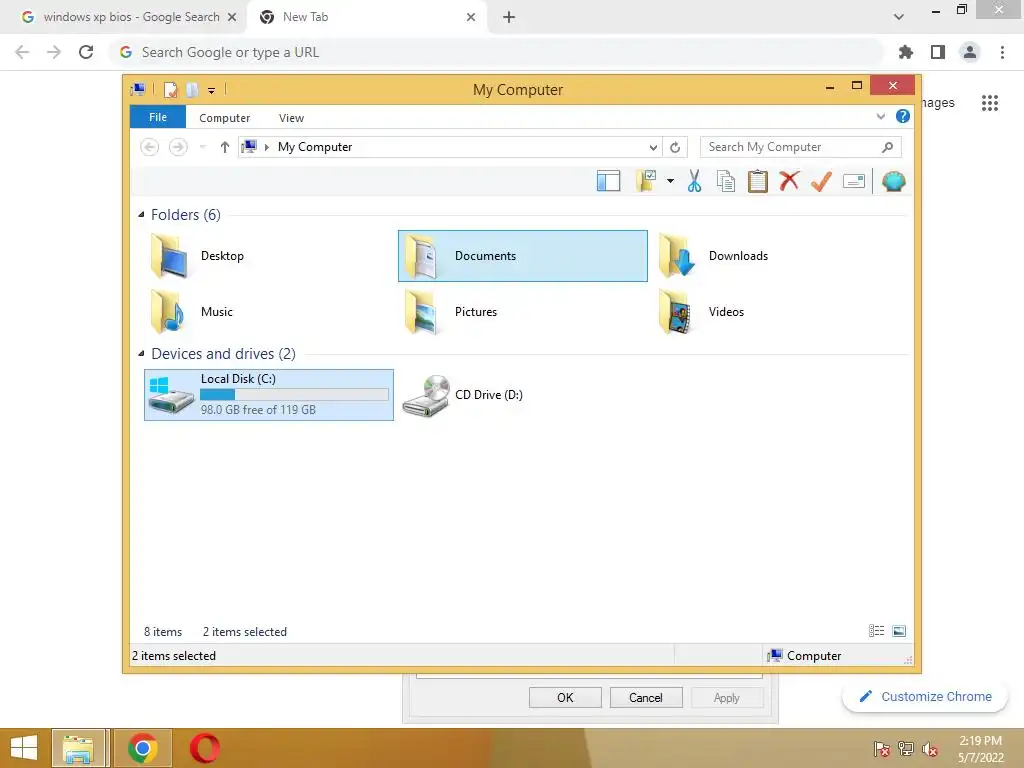
Task: Open the folder options dropdown arrow
Action: (x=670, y=181)
